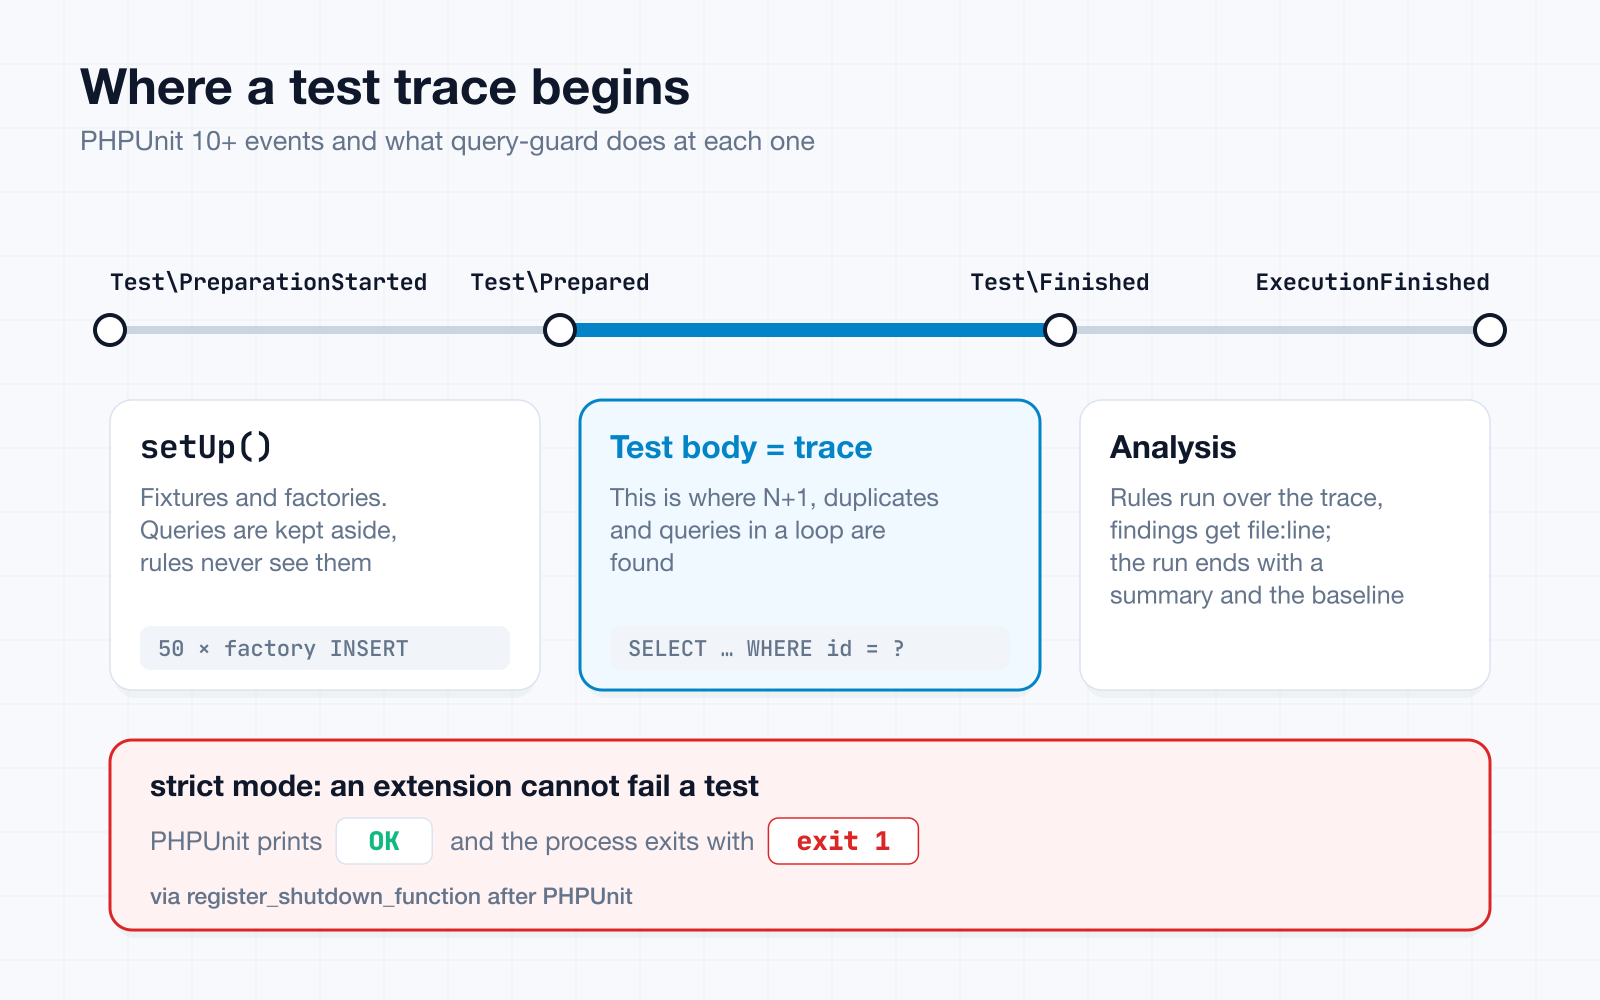1600x1000 pixels.
Task: Click the Test\Prepared timeline node
Action: 560,330
